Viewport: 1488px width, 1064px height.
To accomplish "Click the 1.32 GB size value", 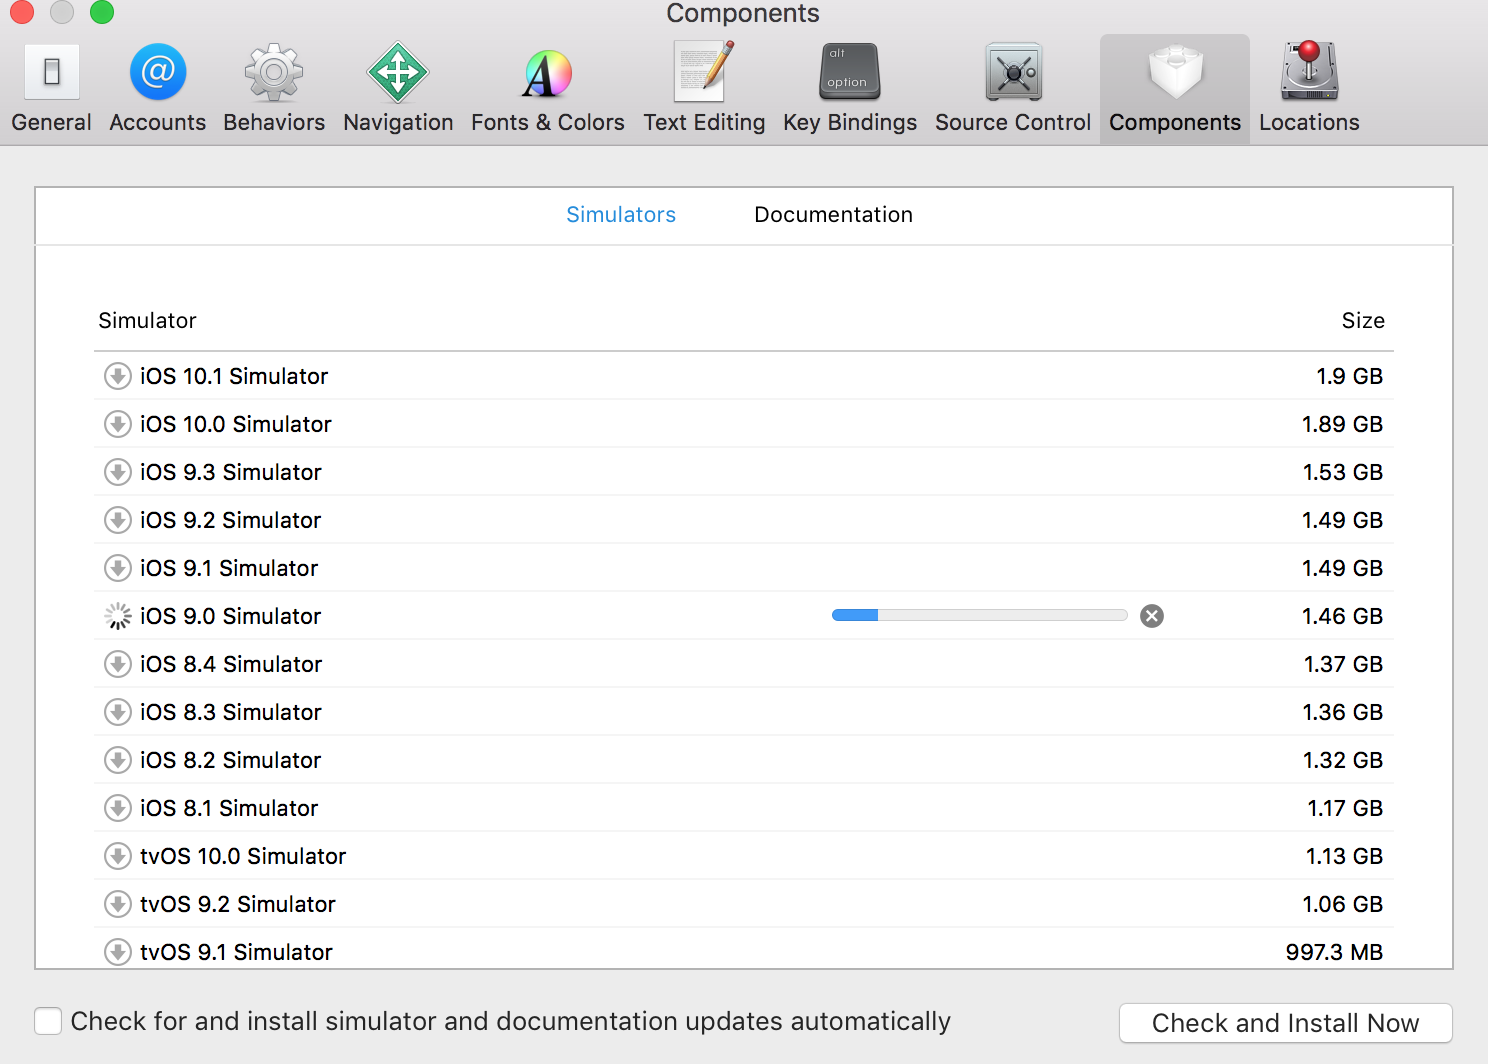I will click(x=1343, y=761).
